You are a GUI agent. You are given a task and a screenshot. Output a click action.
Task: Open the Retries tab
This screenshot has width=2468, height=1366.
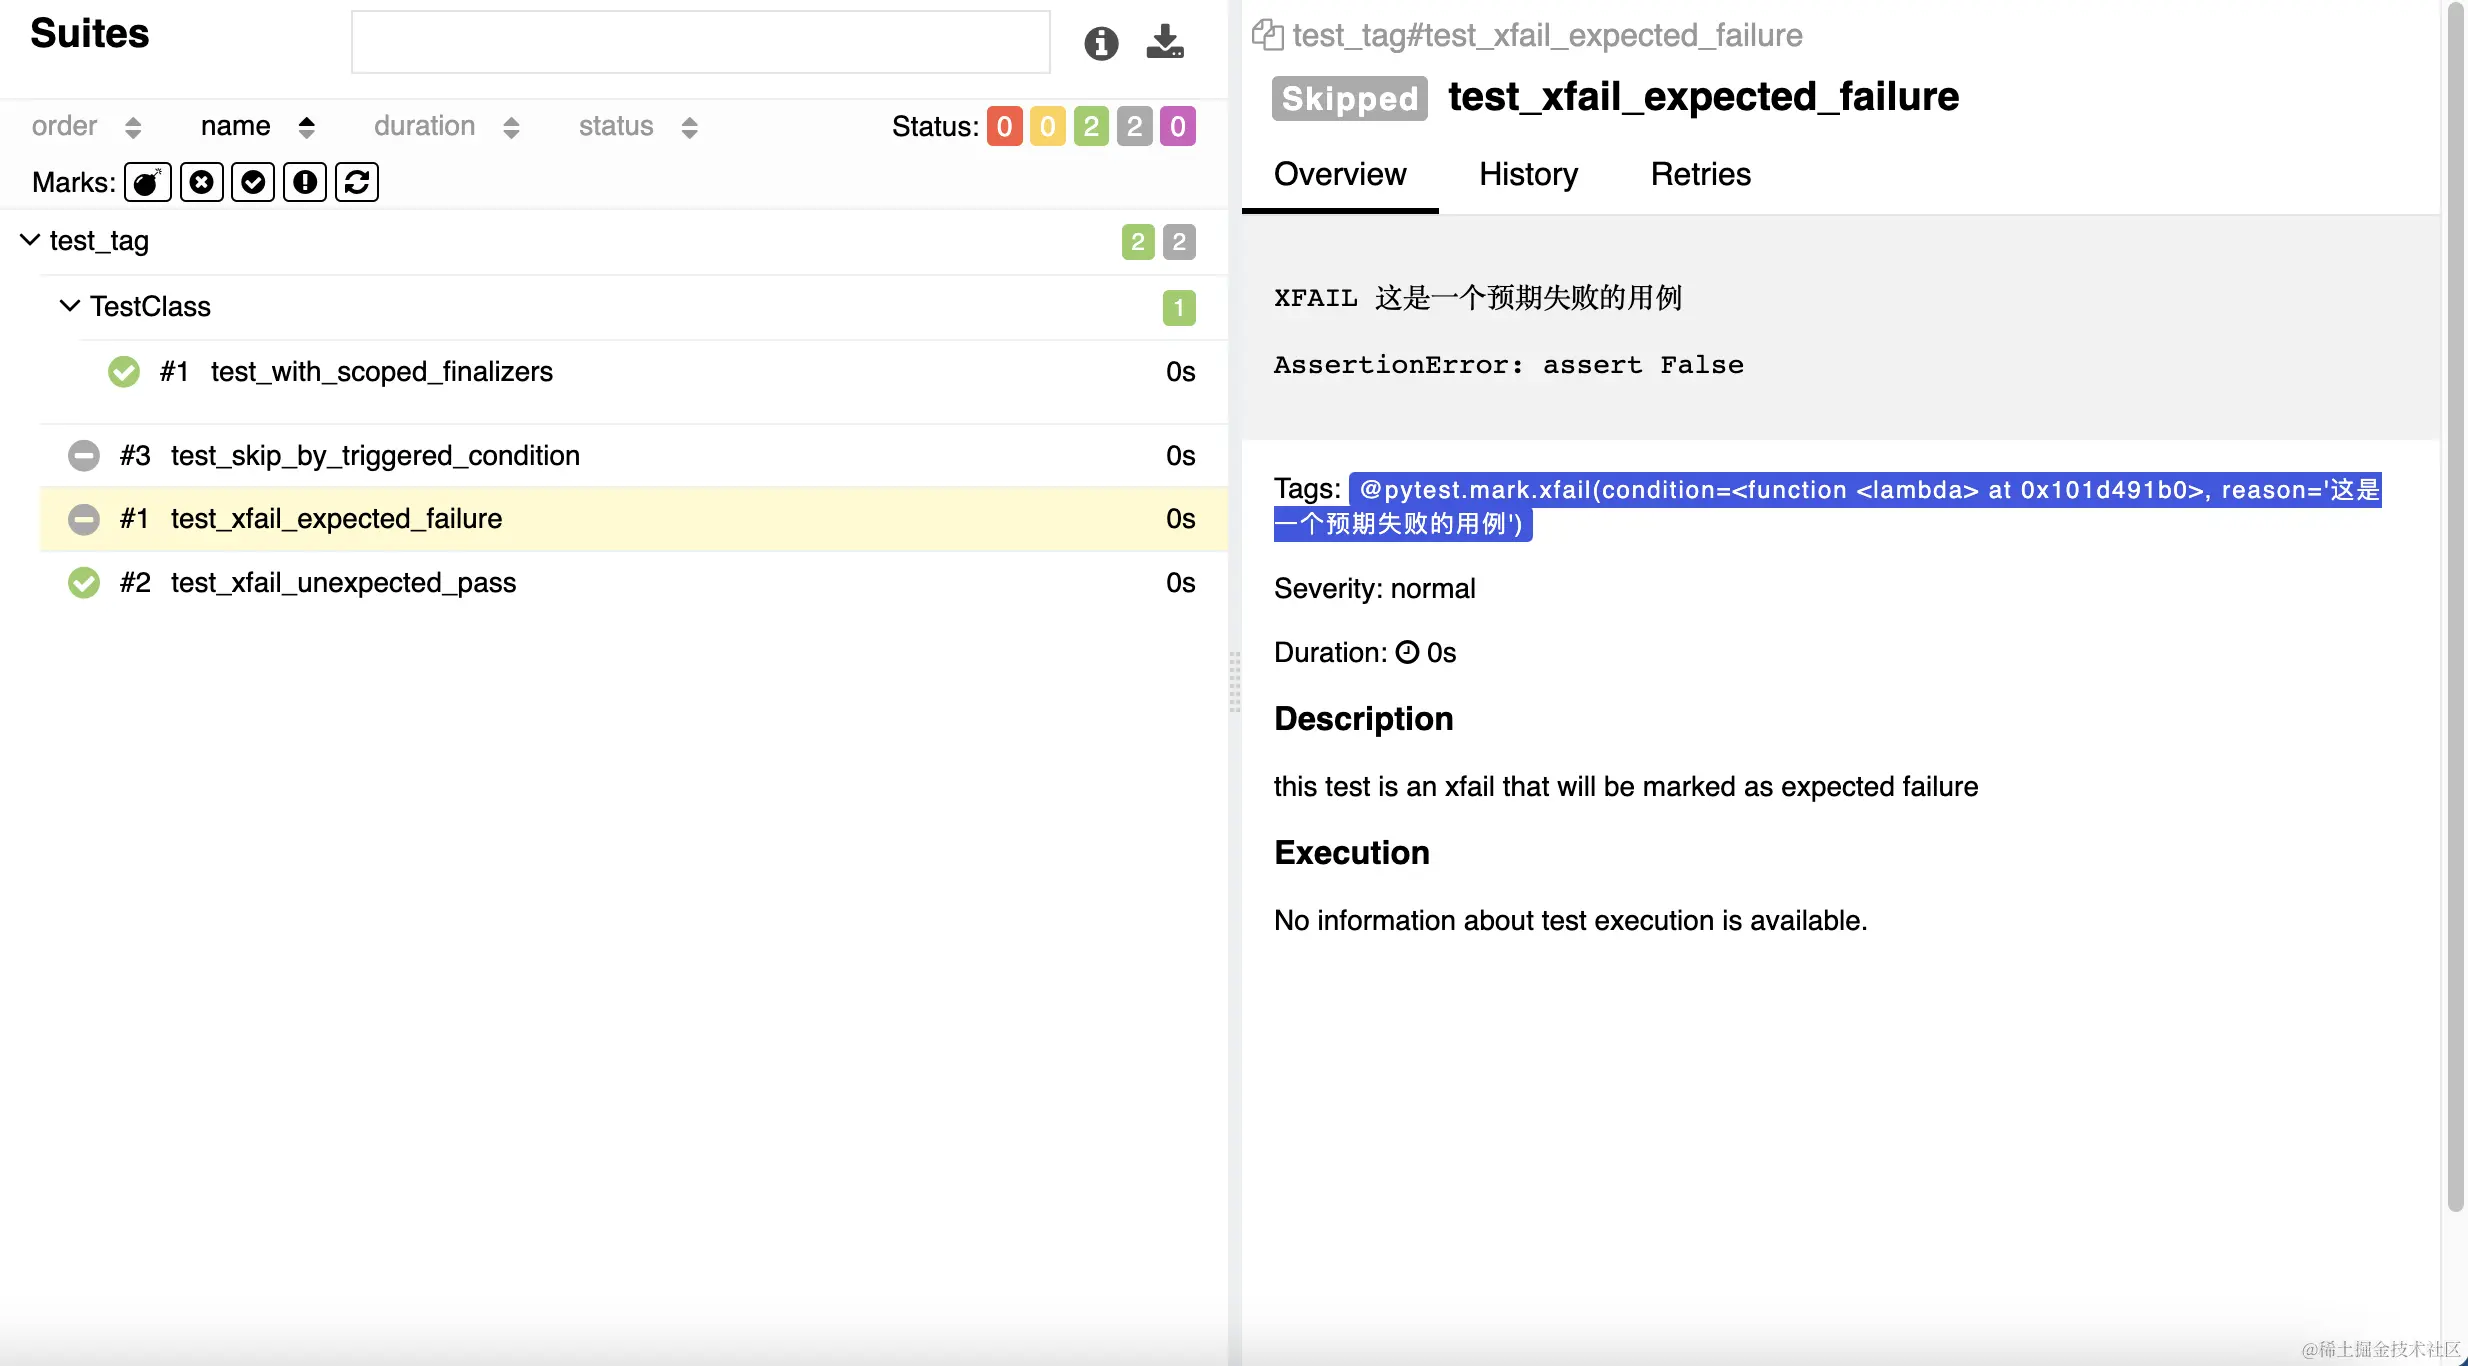(1700, 174)
